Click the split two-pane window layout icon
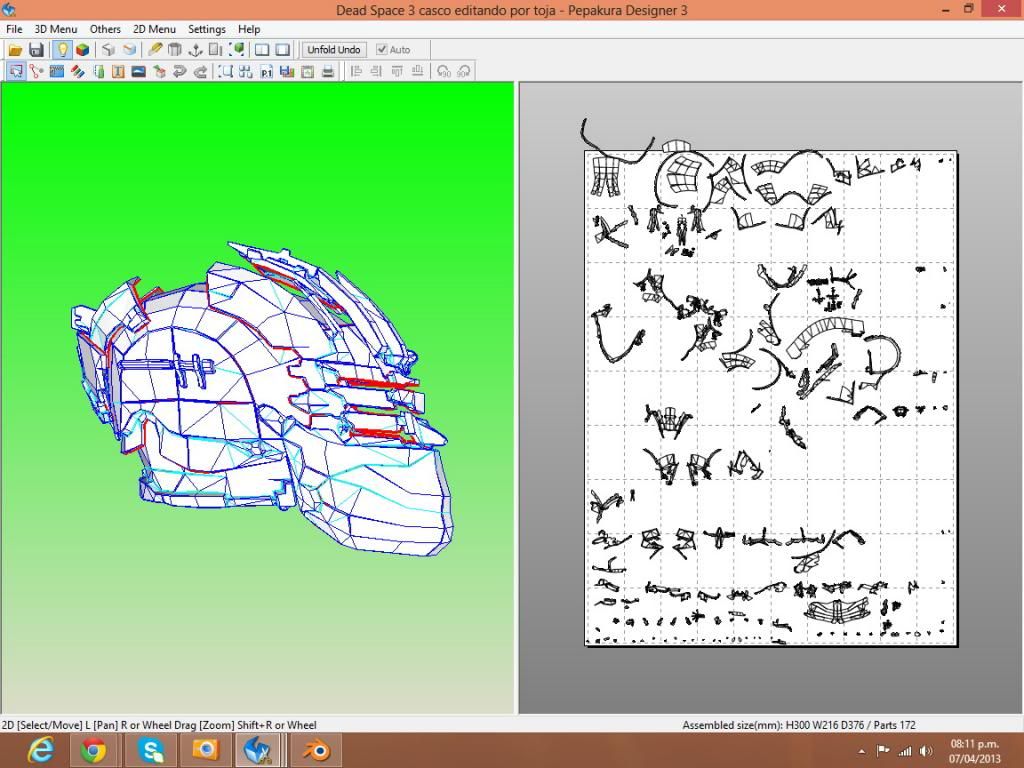Viewport: 1024px width, 768px height. [x=262, y=50]
